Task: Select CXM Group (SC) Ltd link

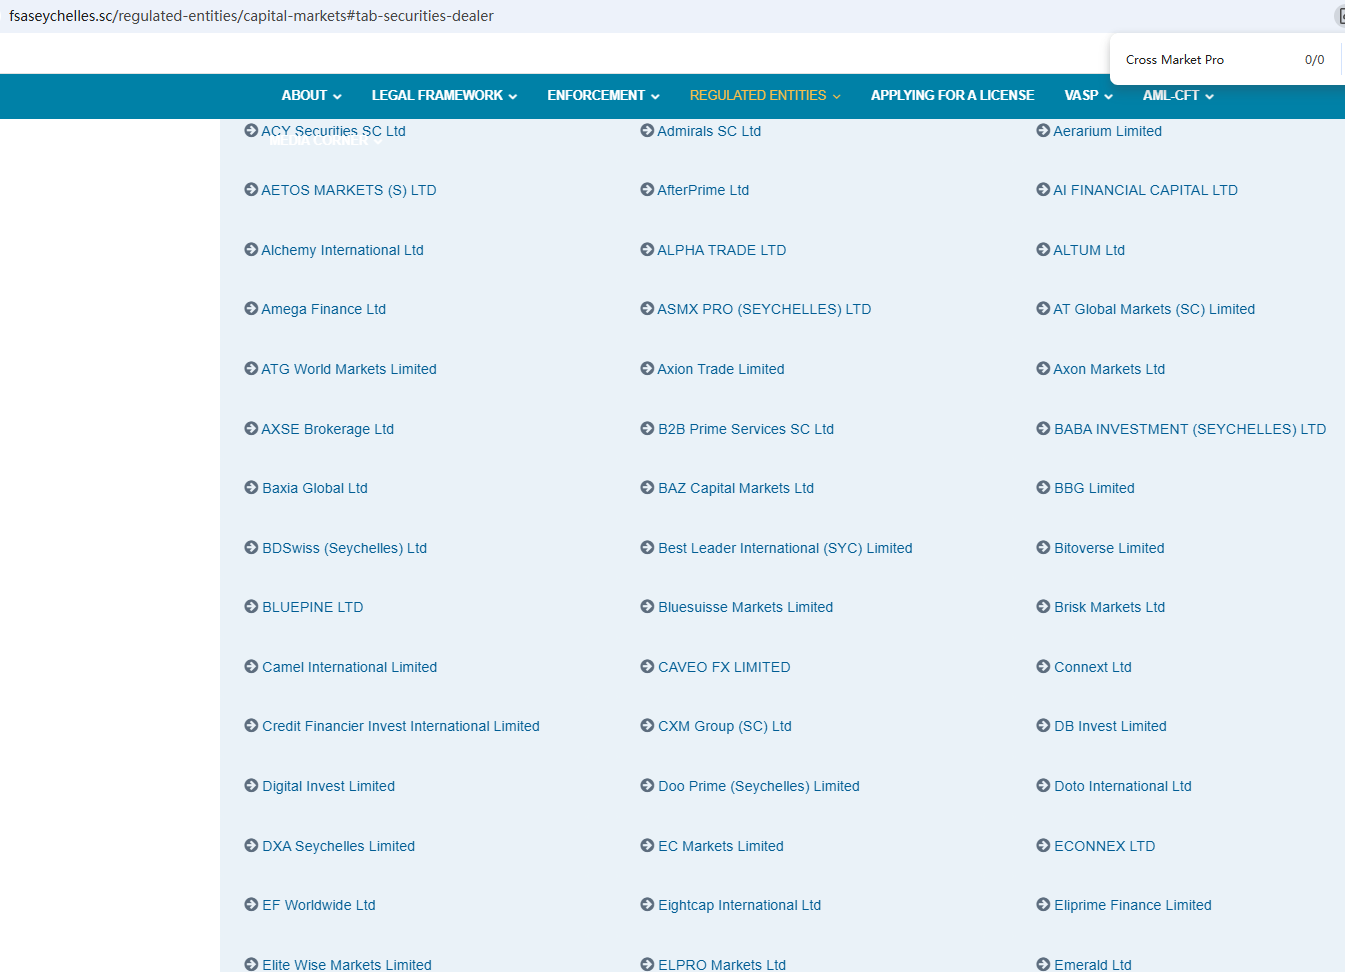Action: point(724,726)
